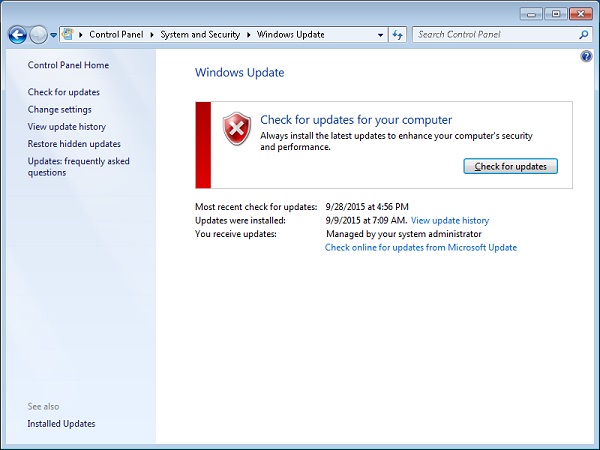
Task: Maximize the Windows Update window
Action: point(556,14)
